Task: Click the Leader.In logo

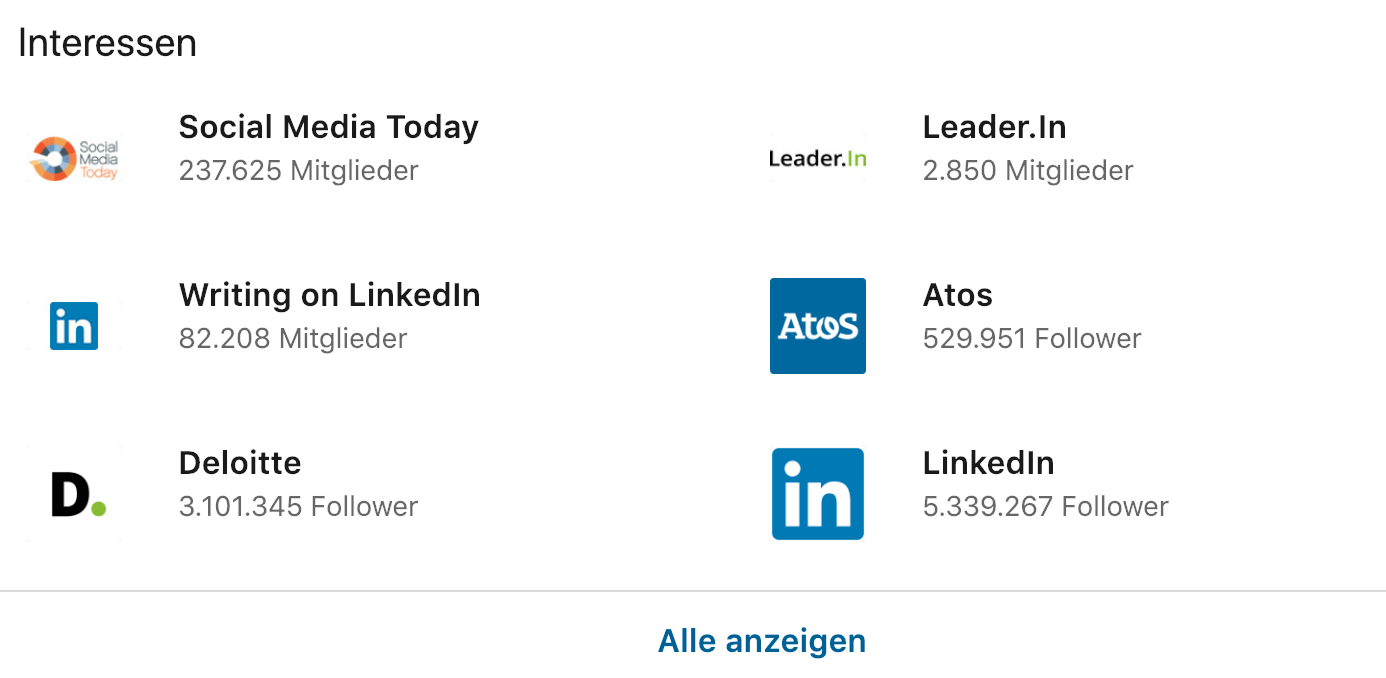Action: pyautogui.click(x=818, y=158)
